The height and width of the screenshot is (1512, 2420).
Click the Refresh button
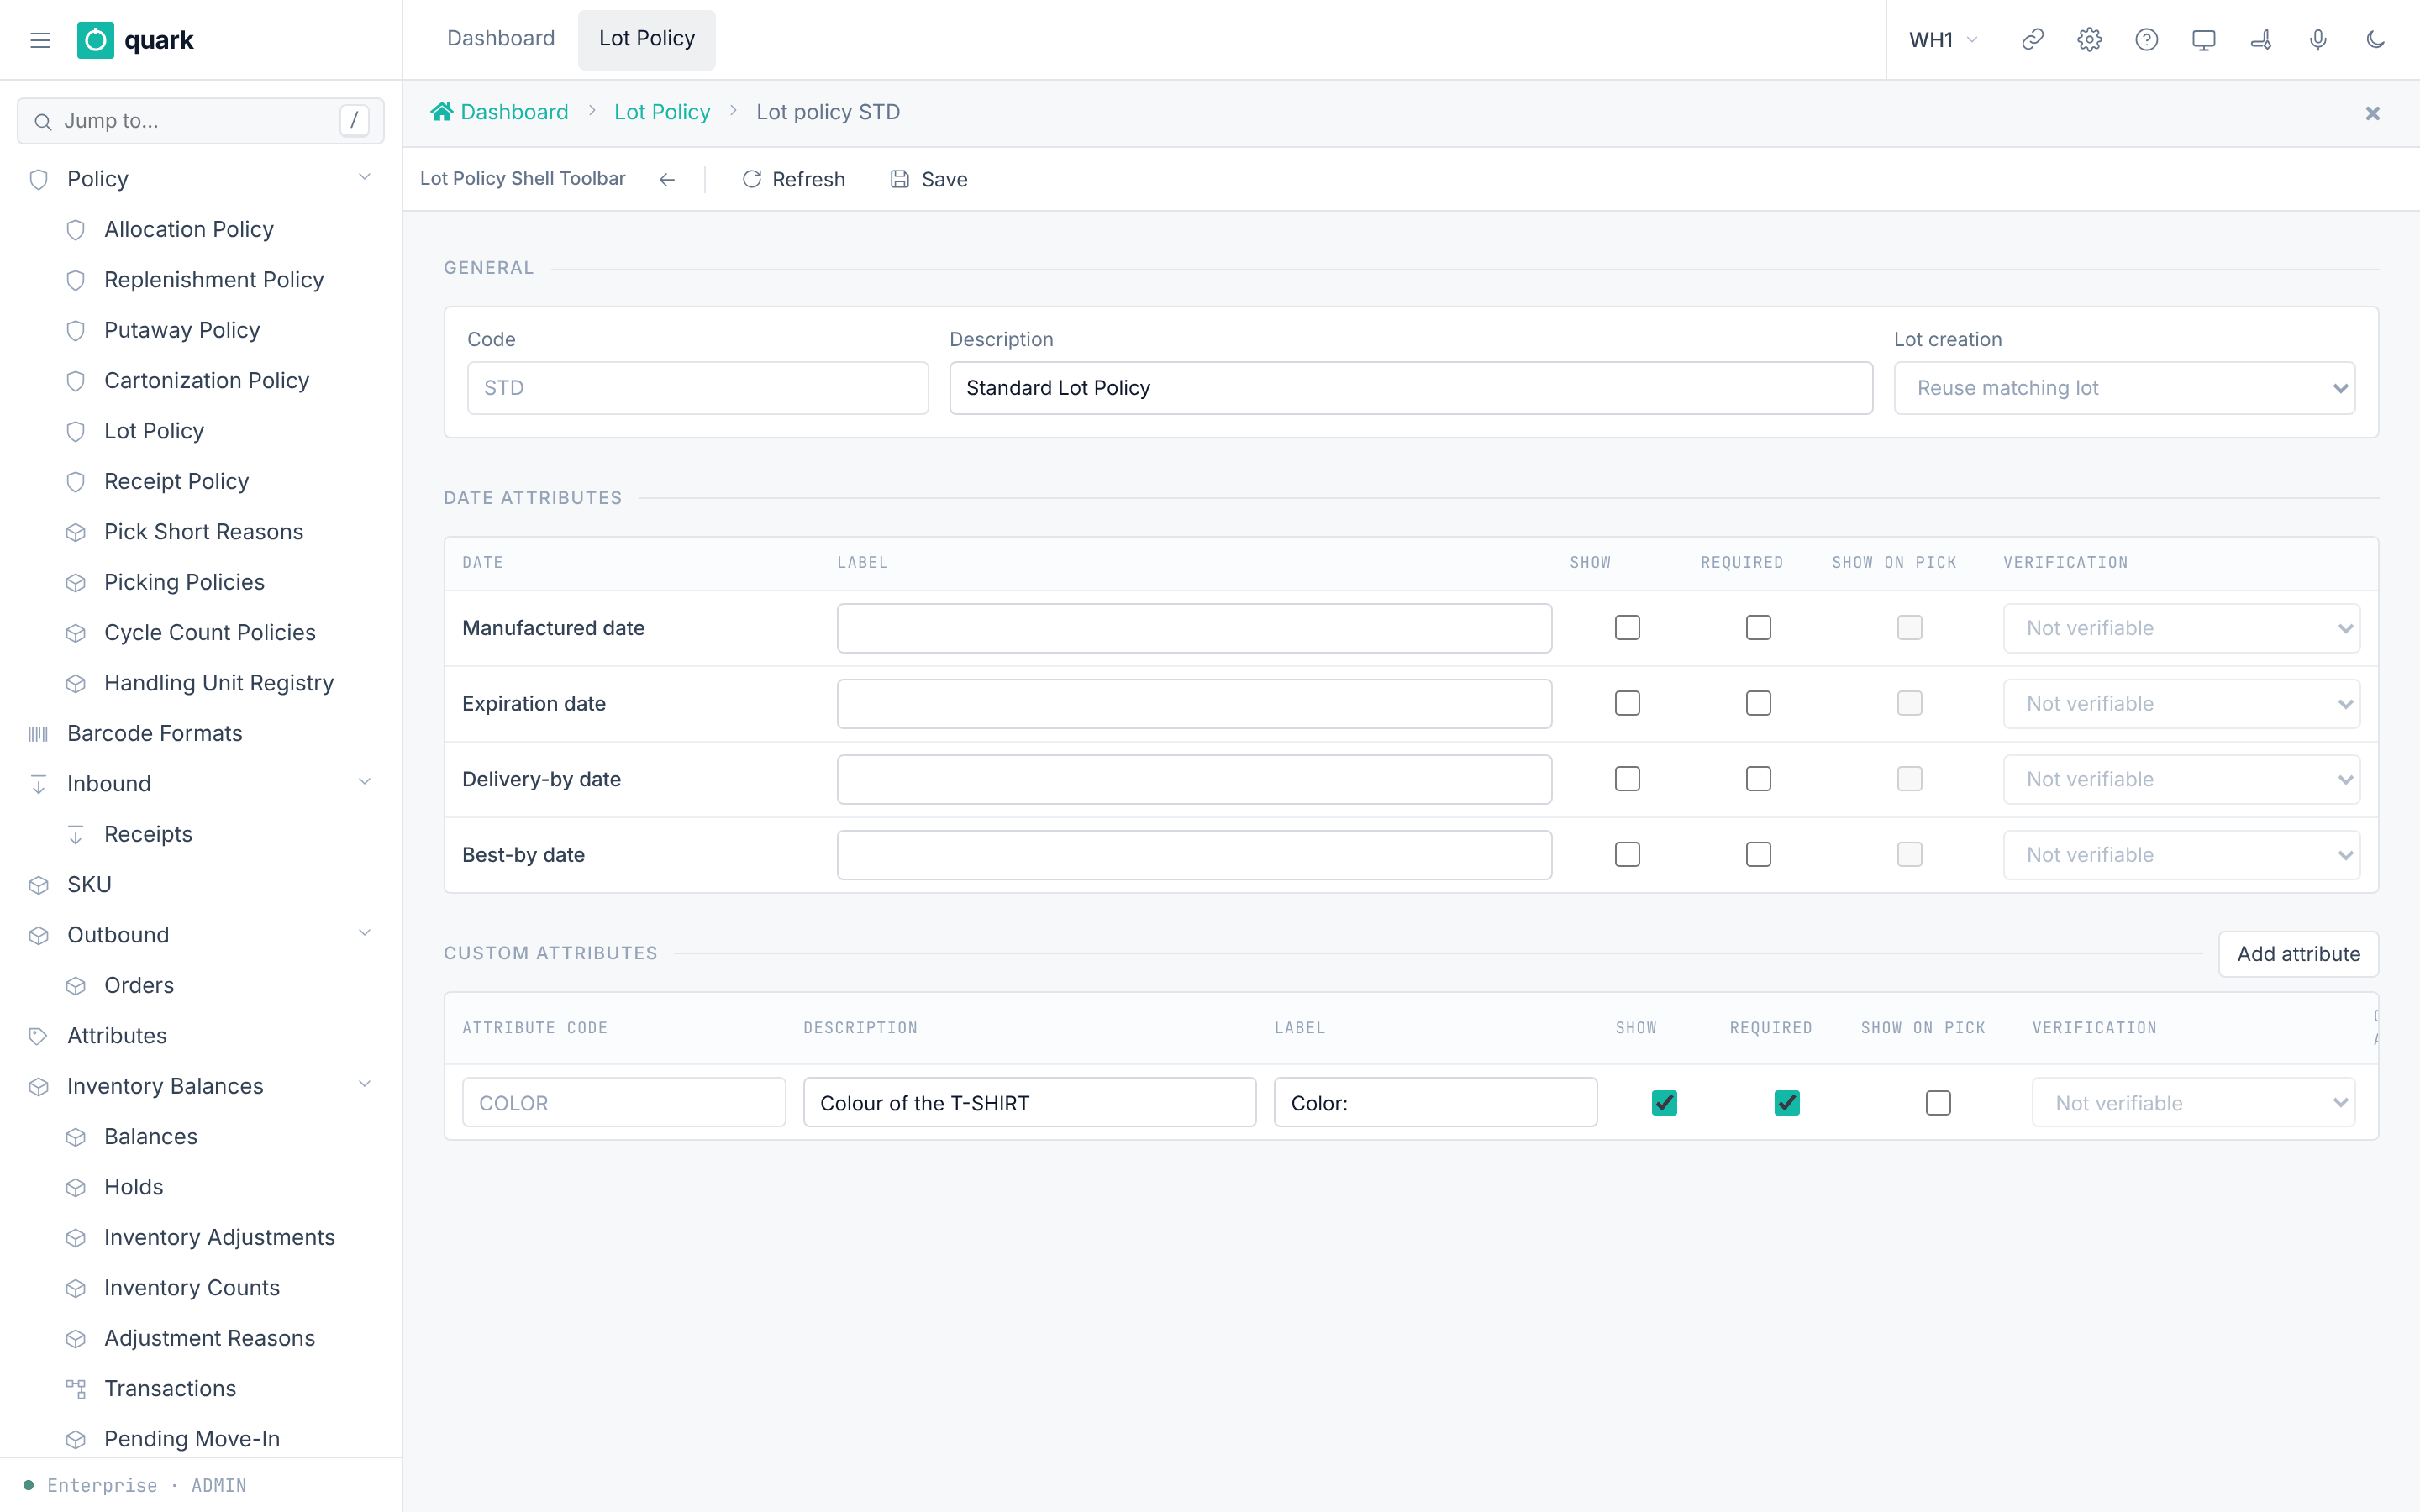pos(794,179)
